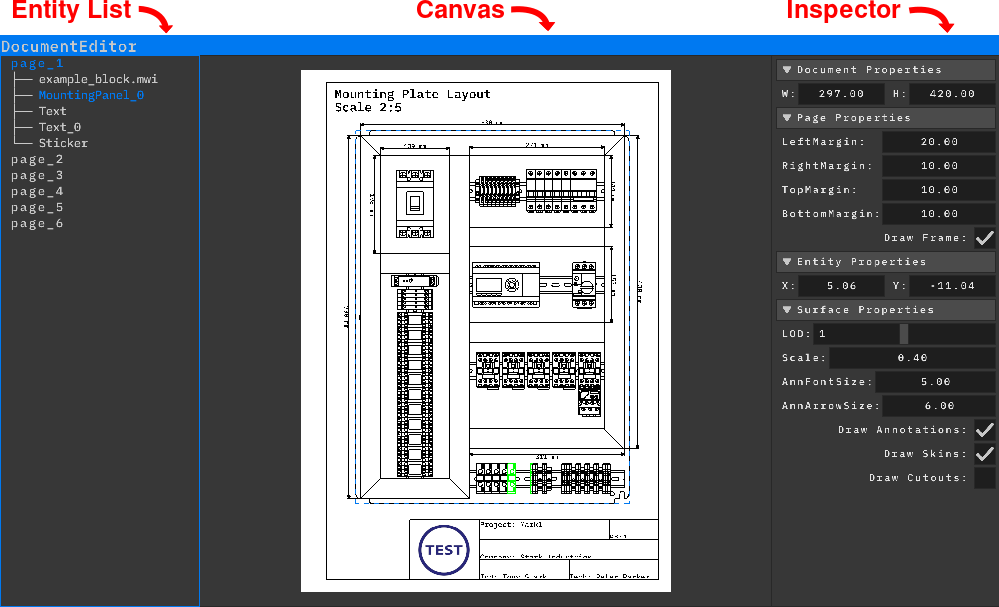Edit the document width field
The image size is (999, 607).
click(x=841, y=94)
